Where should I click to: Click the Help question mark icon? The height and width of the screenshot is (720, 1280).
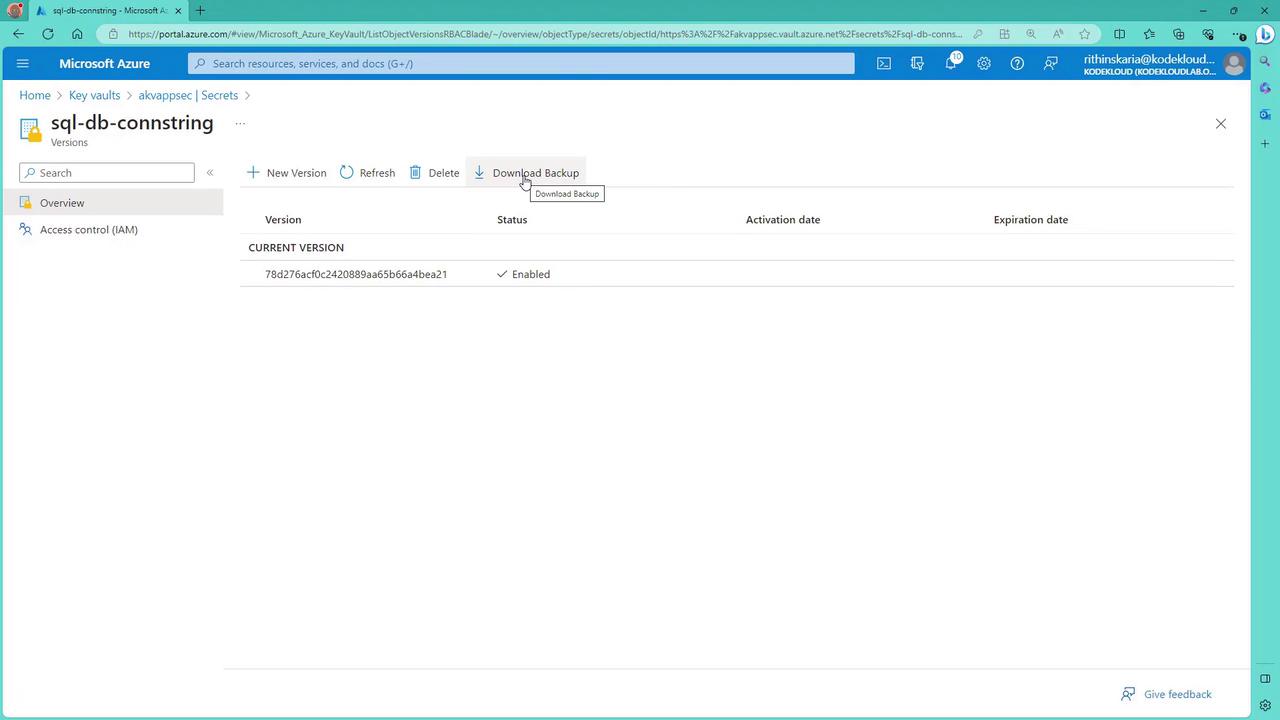coord(1017,63)
